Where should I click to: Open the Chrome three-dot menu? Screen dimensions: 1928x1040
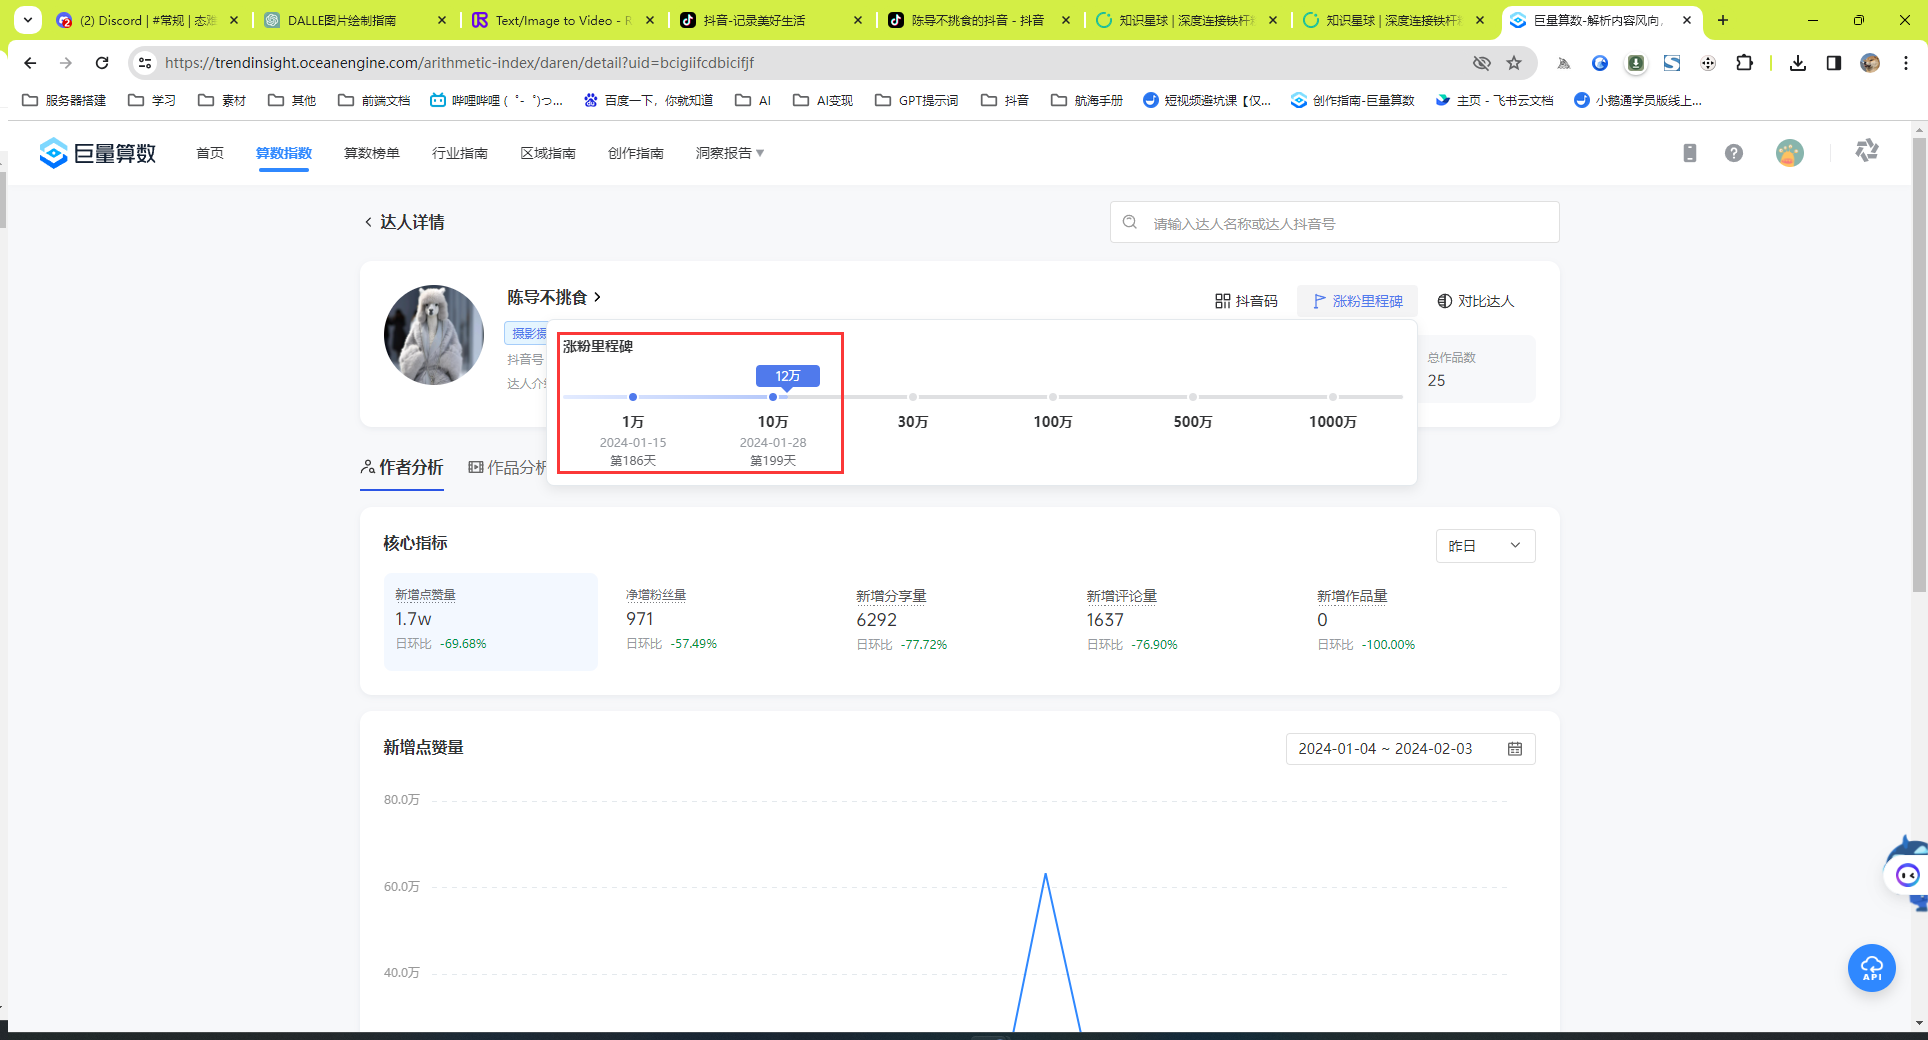pos(1906,63)
